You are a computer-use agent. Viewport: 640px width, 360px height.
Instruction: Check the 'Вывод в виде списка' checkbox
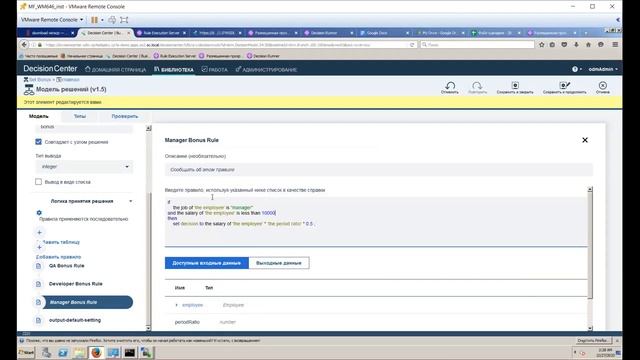[38, 182]
